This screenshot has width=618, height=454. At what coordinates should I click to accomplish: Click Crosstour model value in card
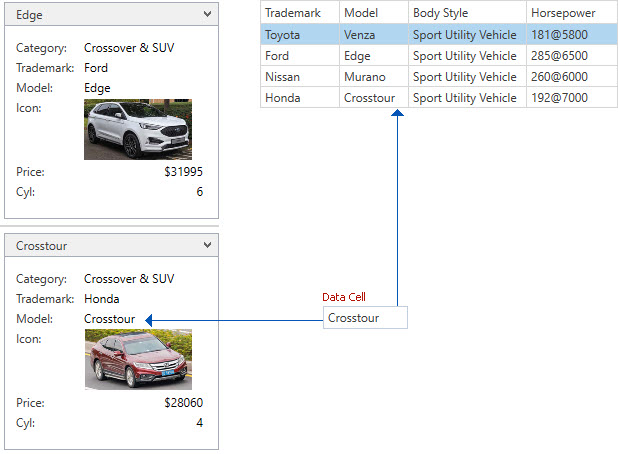coord(110,319)
